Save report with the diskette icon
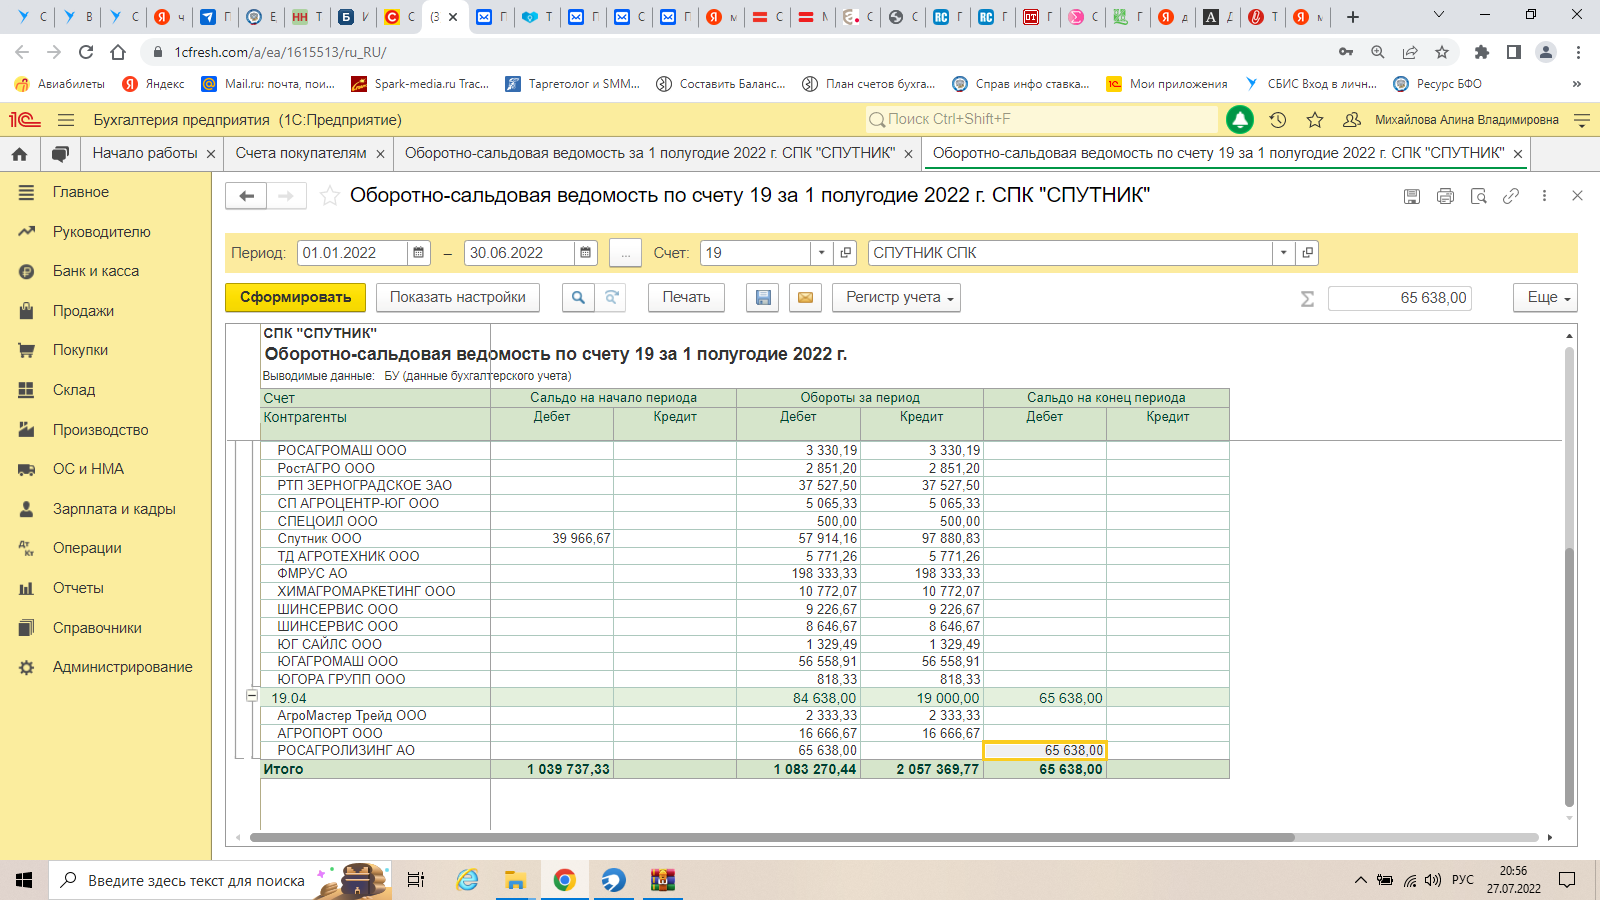This screenshot has height=900, width=1600. 763,297
